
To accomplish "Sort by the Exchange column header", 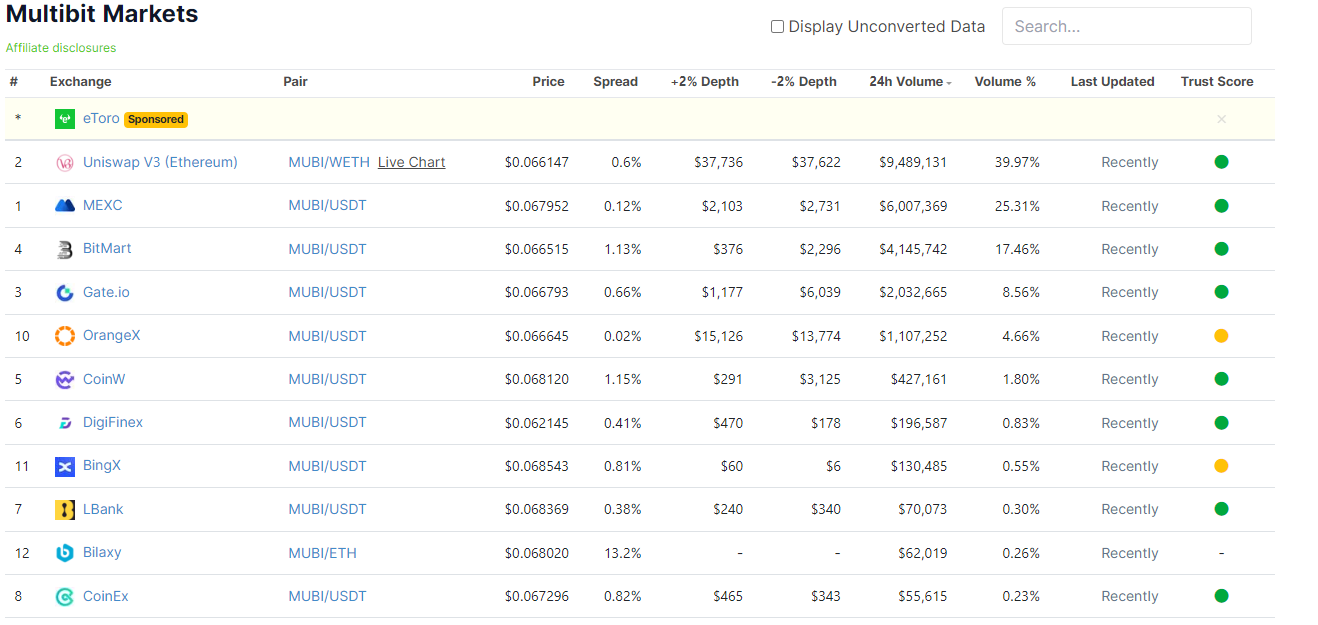I will click(81, 82).
